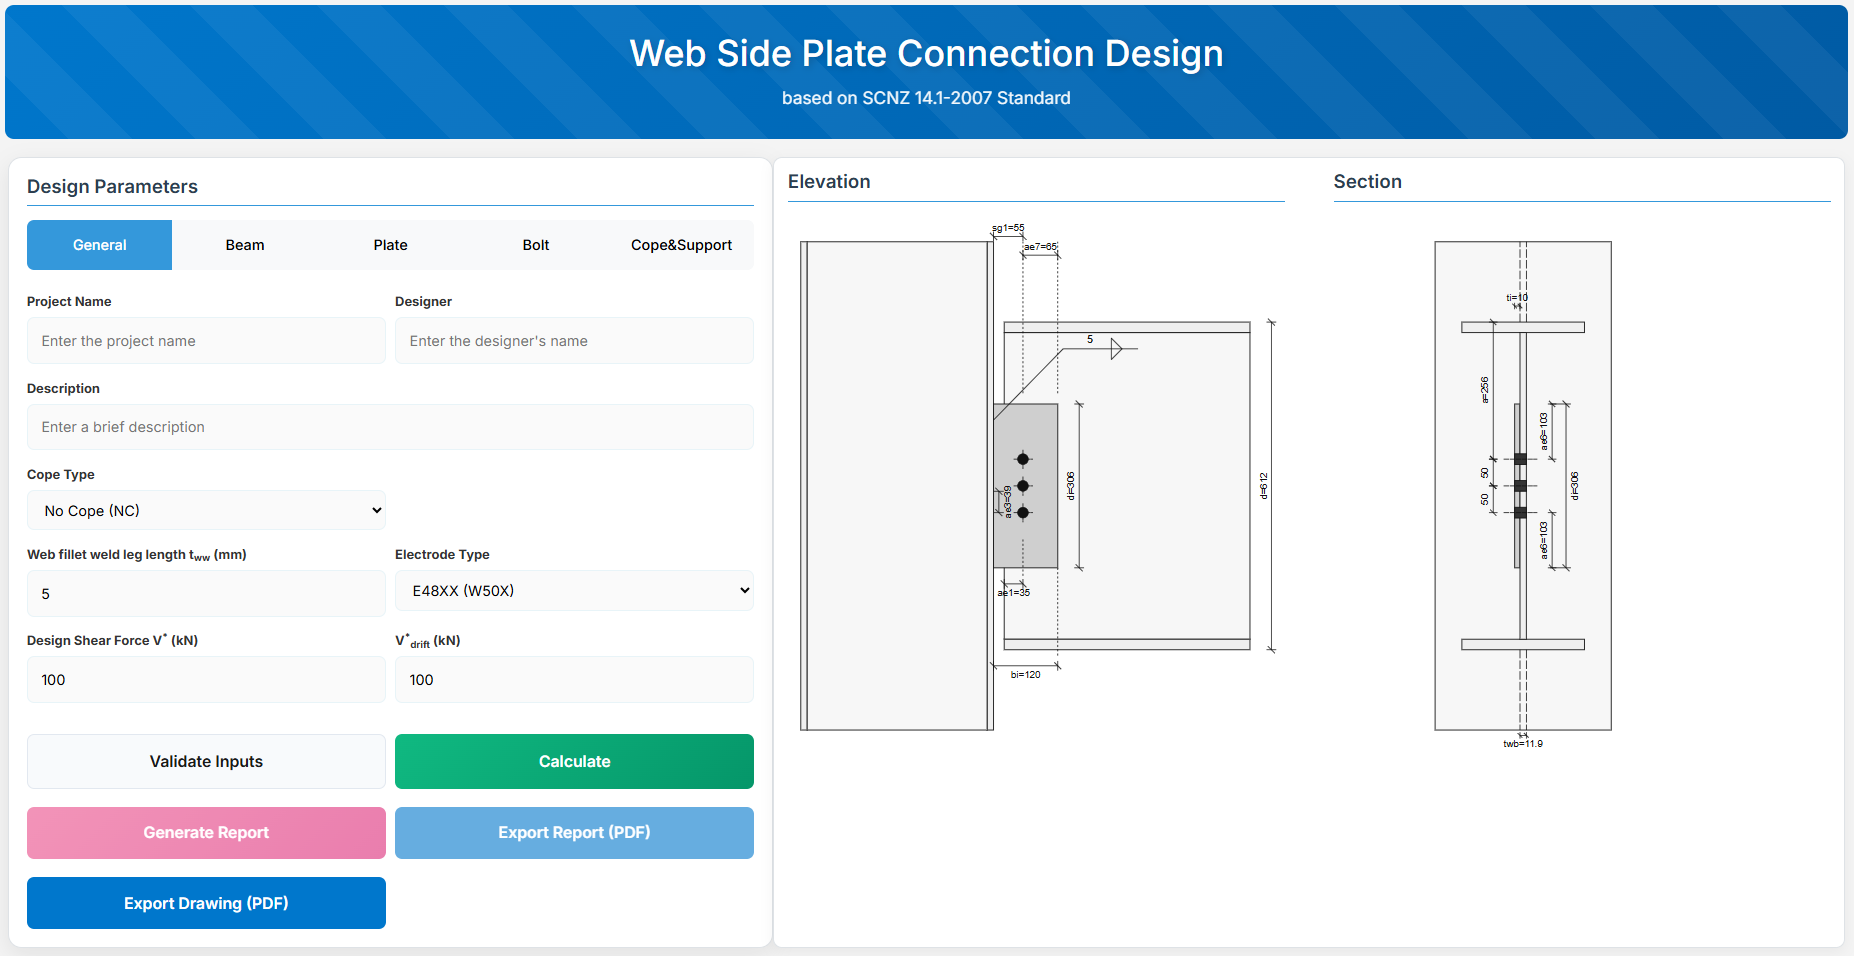This screenshot has width=1854, height=956.
Task: Open the Electrode Type dropdown
Action: pos(574,590)
